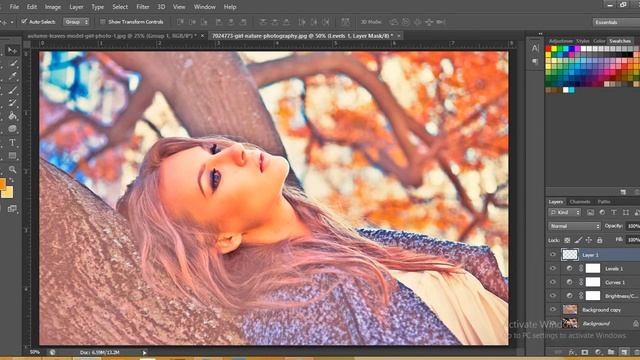
Task: Click Lock image pixels brush icon
Action: pos(578,240)
